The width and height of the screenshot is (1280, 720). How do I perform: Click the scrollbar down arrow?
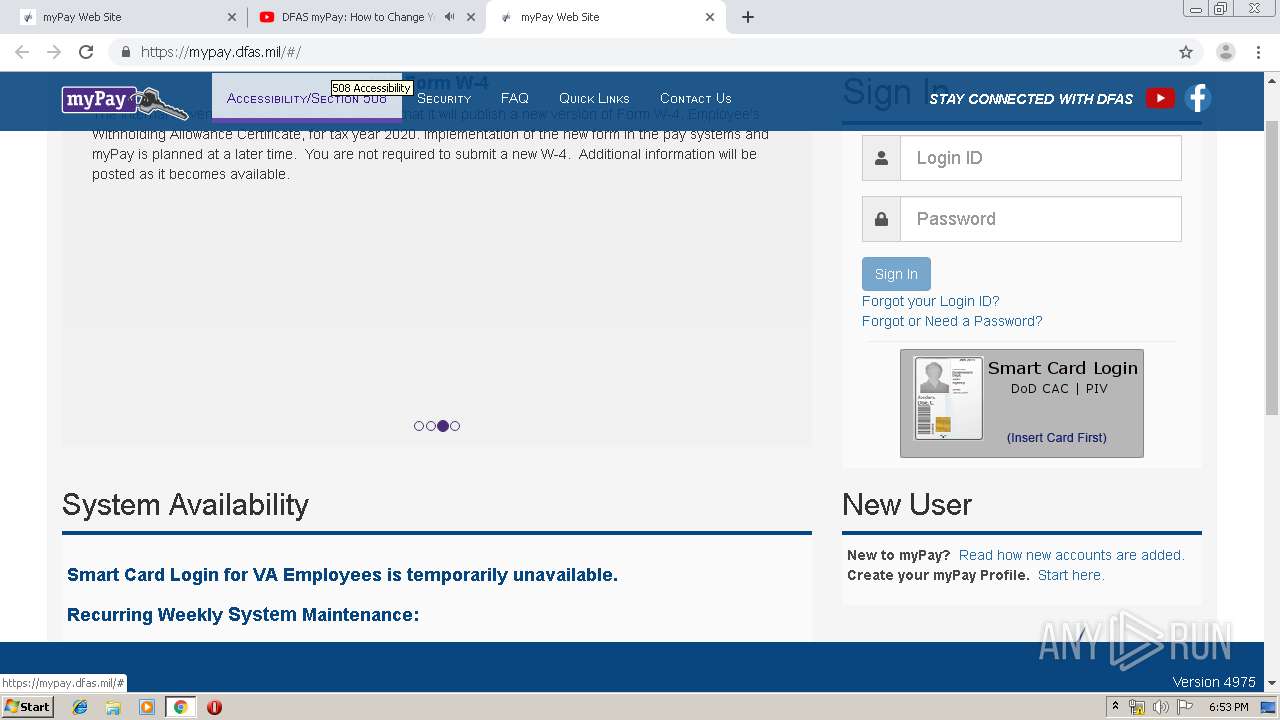[1272, 683]
